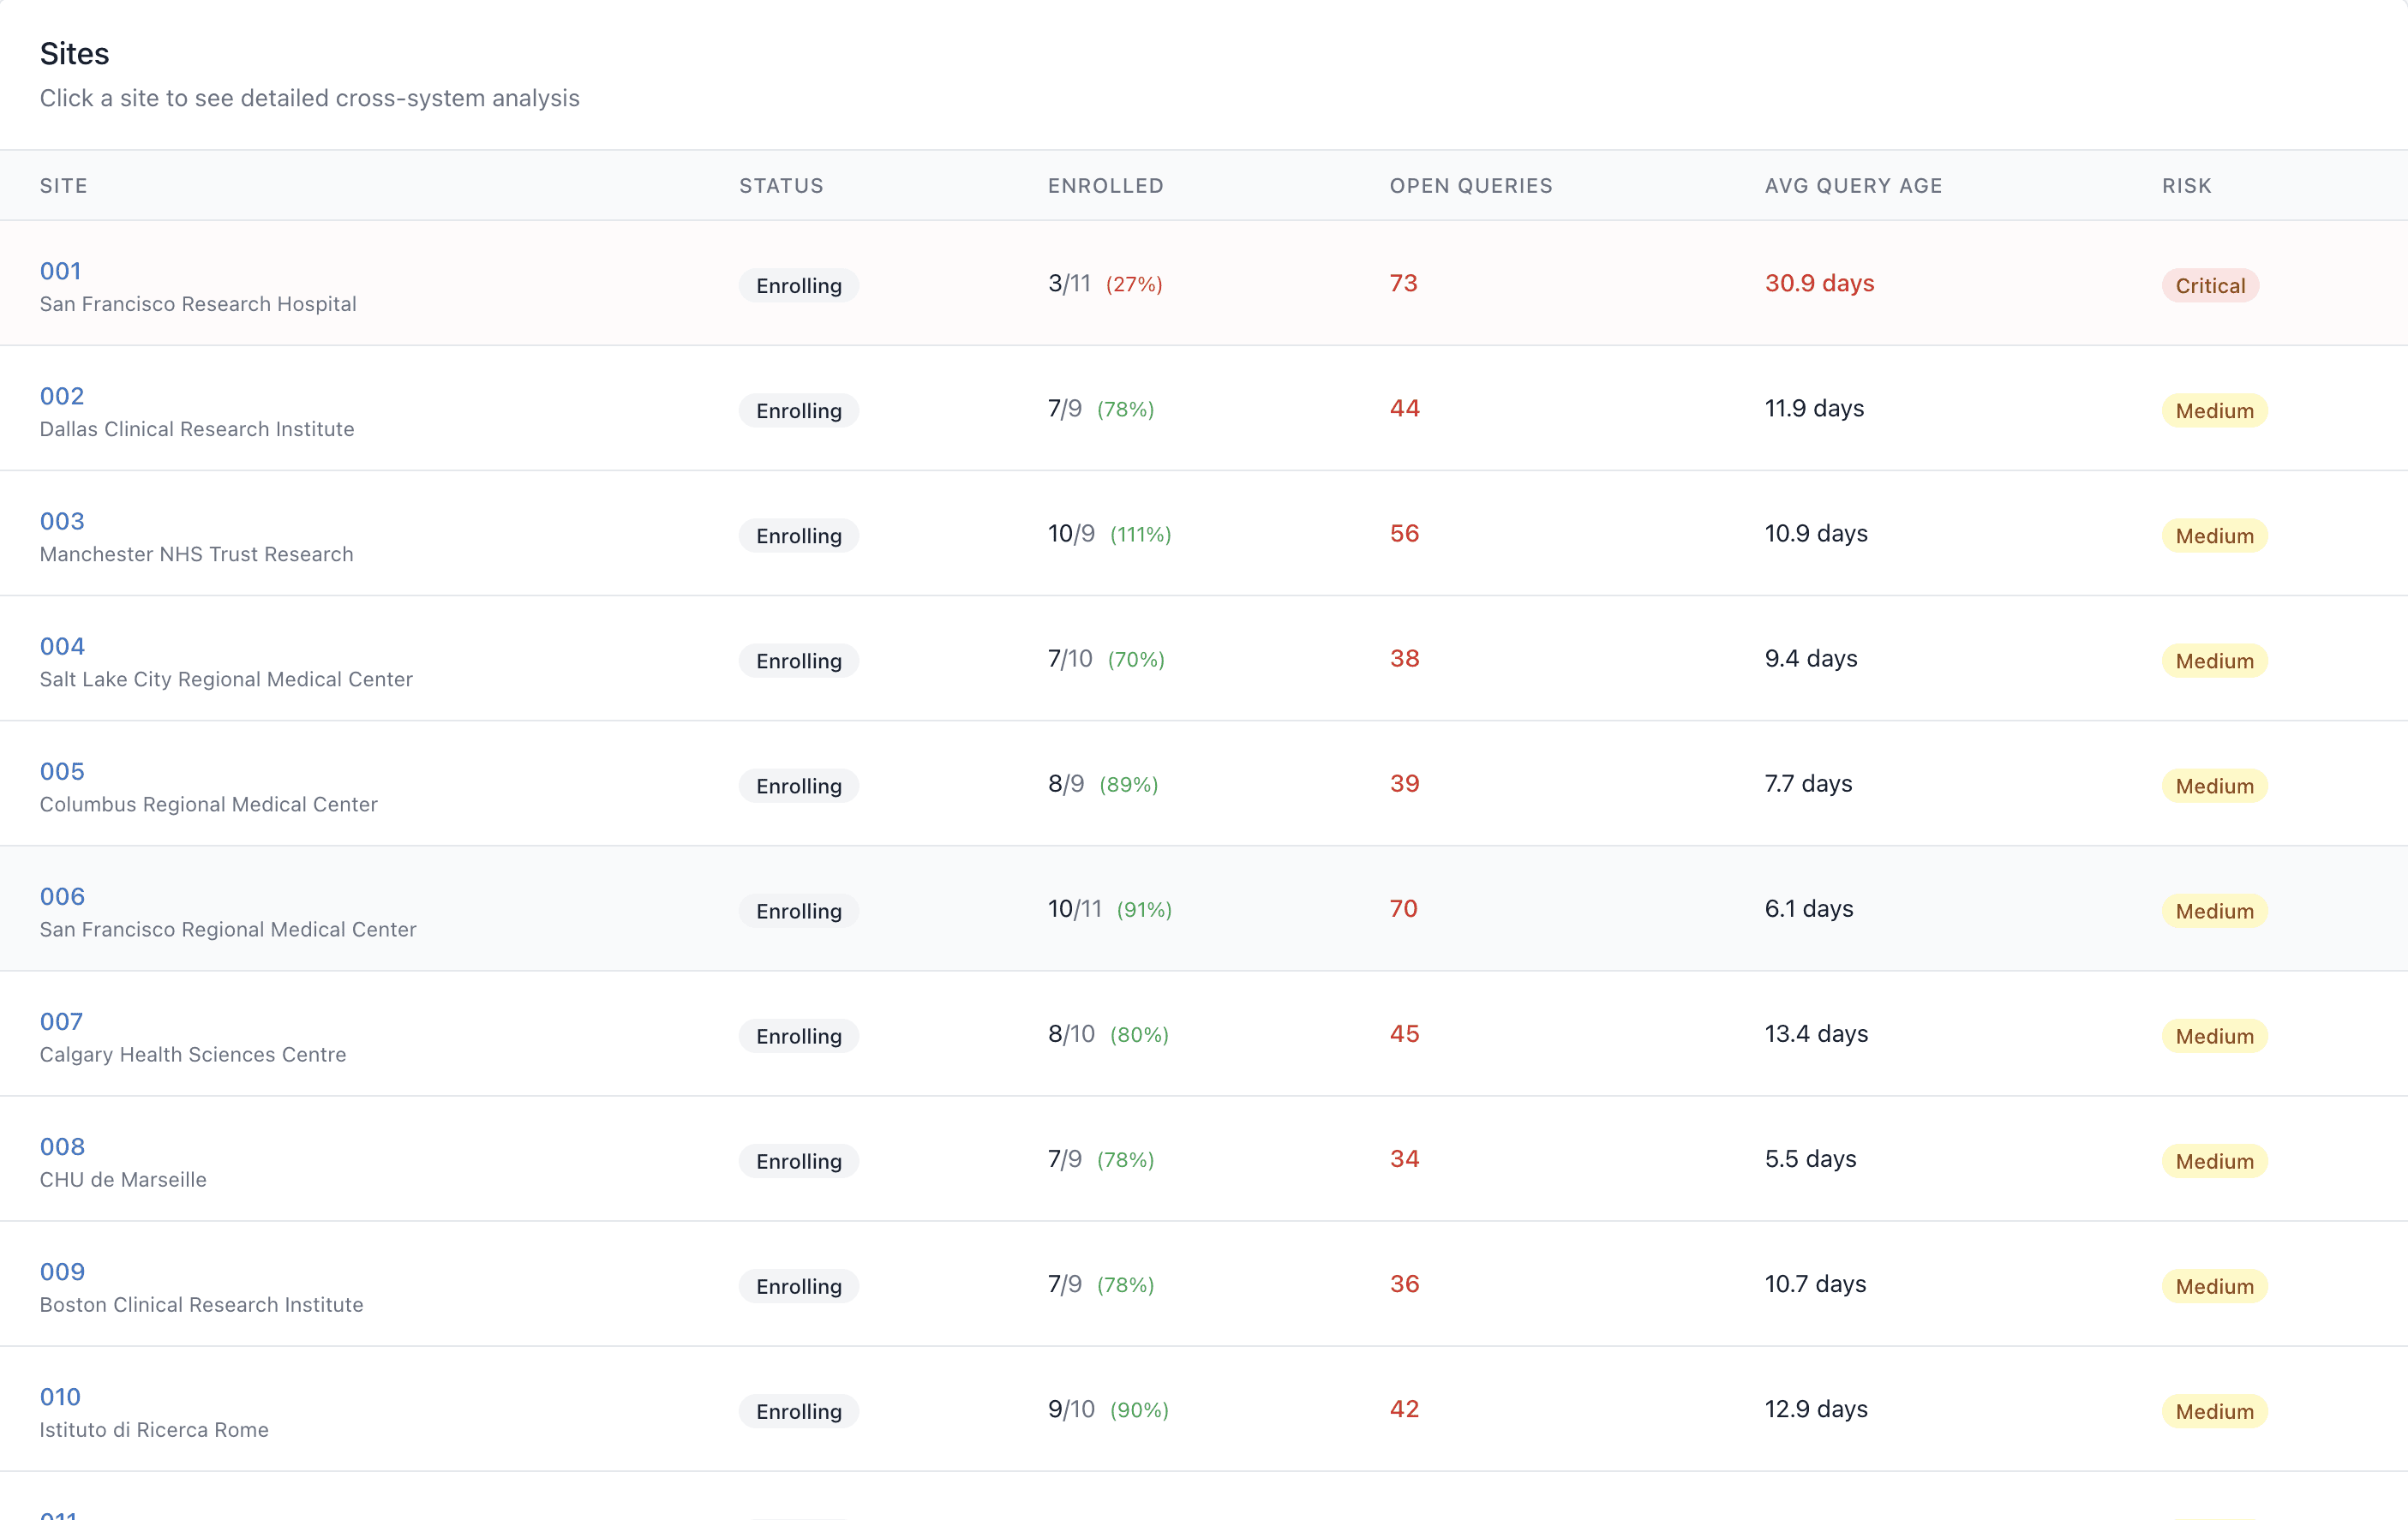Viewport: 2408px width, 1520px height.
Task: Click the Status column header
Action: 781,186
